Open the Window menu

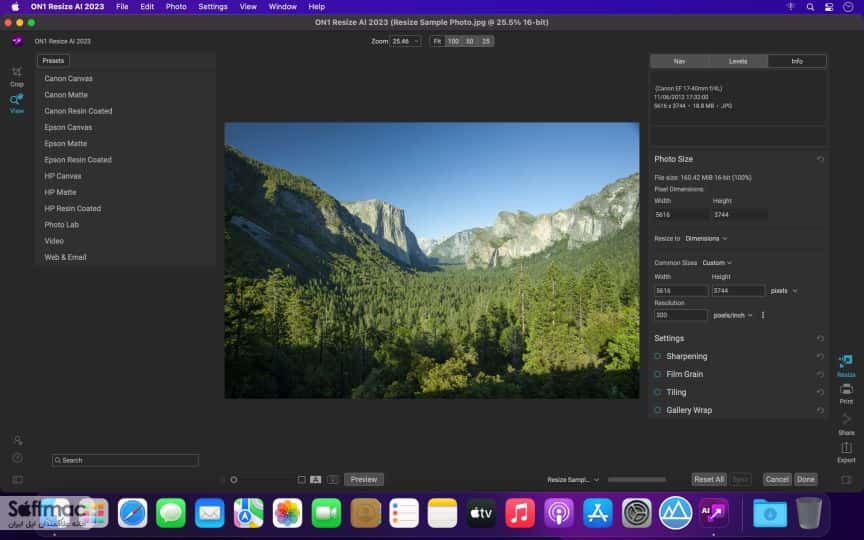click(283, 7)
